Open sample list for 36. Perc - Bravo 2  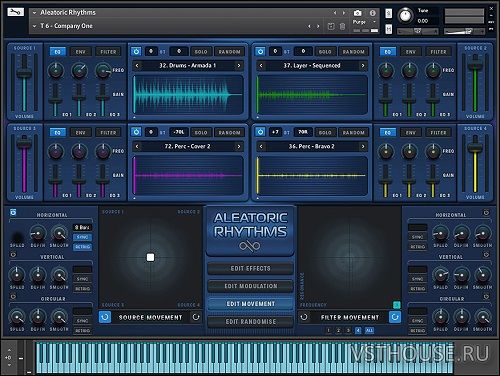[312, 146]
